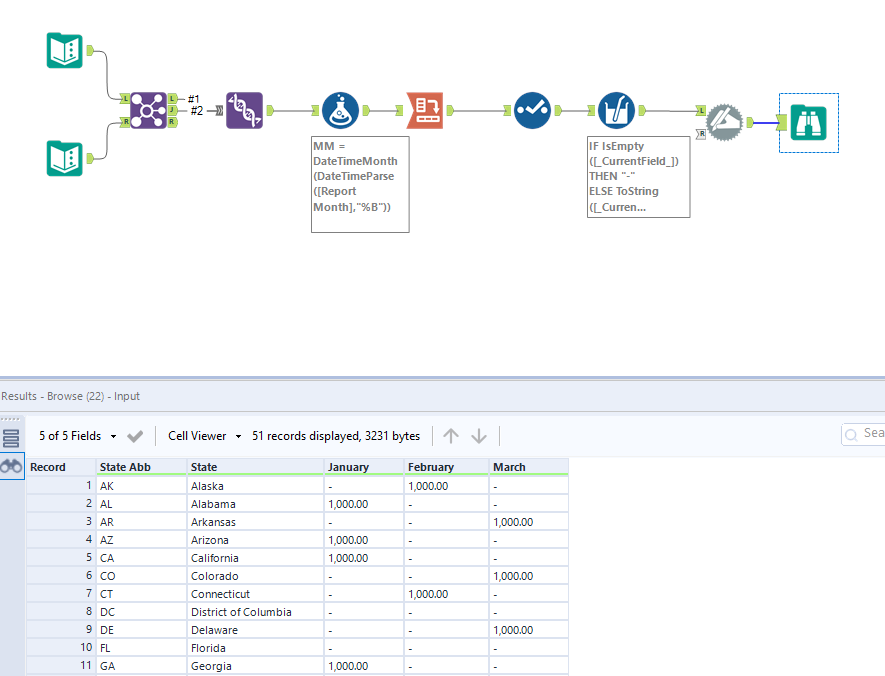Switch to the metadata list results view
885x676 pixels.
[11, 438]
